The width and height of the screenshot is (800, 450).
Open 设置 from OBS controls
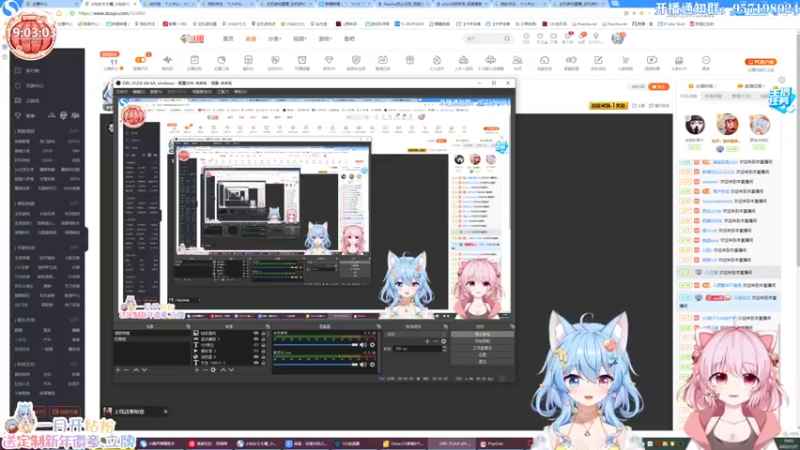pos(482,355)
